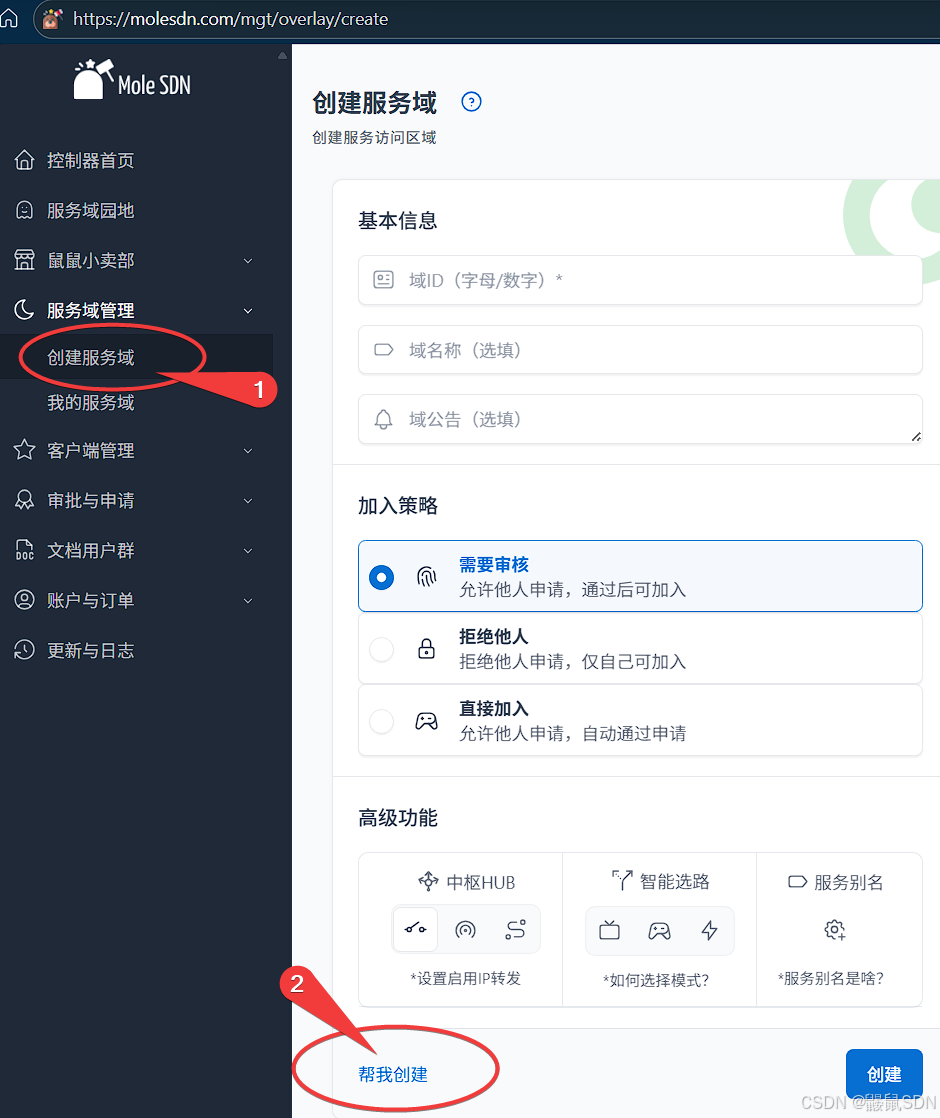Viewport: 940px width, 1118px height.
Task: Click the padlock icon in 拒绝他人 option
Action: tap(426, 648)
